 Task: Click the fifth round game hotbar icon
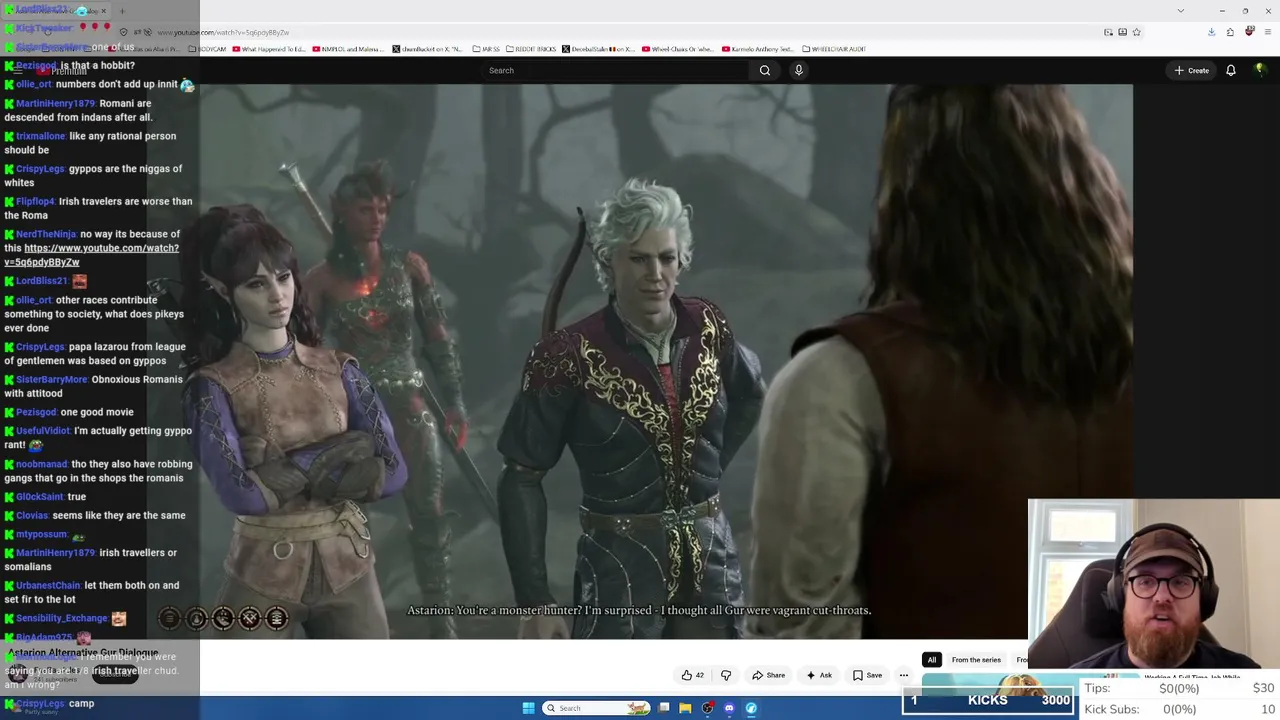277,619
